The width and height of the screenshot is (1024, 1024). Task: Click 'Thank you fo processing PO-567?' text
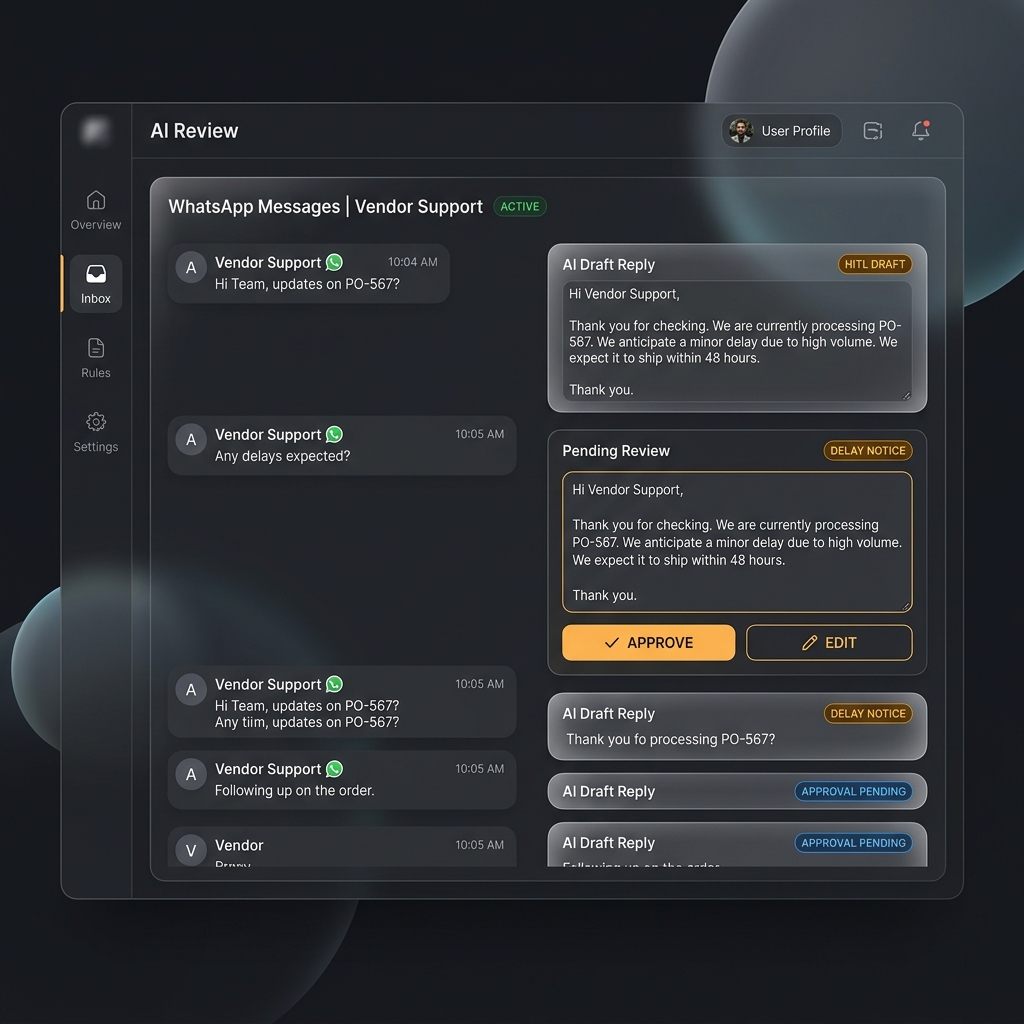[x=670, y=739]
